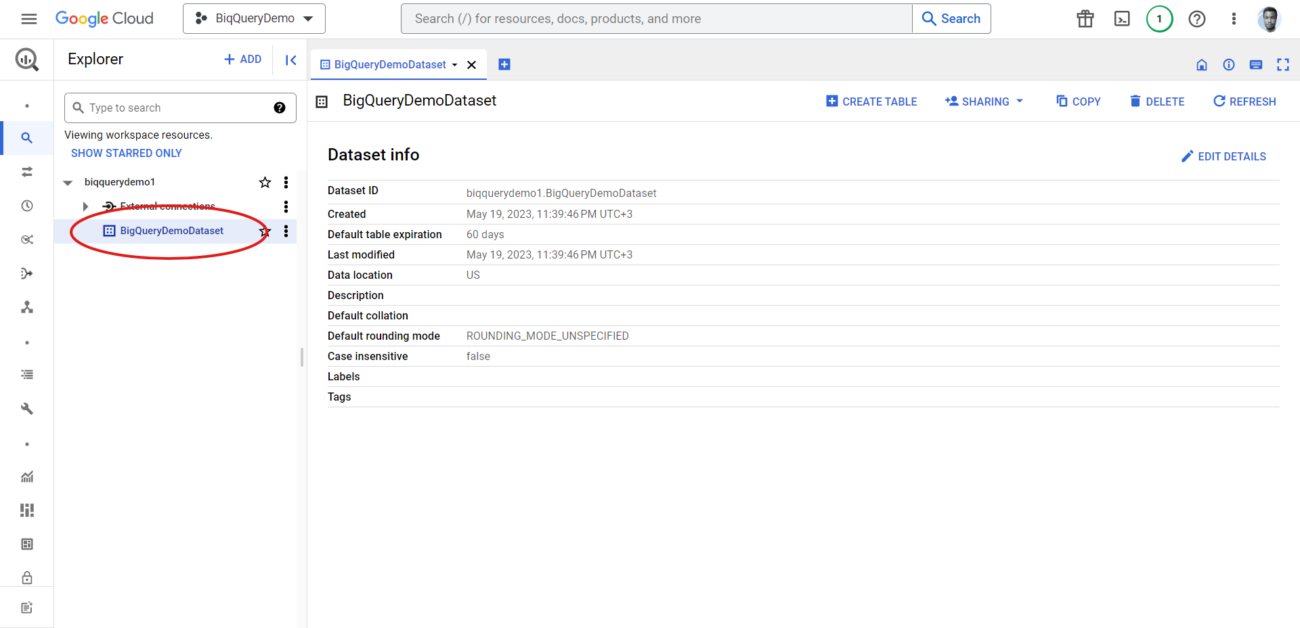Screen dimensions: 1300x628
Task: Open a new editor tab with the plus button
Action: point(504,63)
